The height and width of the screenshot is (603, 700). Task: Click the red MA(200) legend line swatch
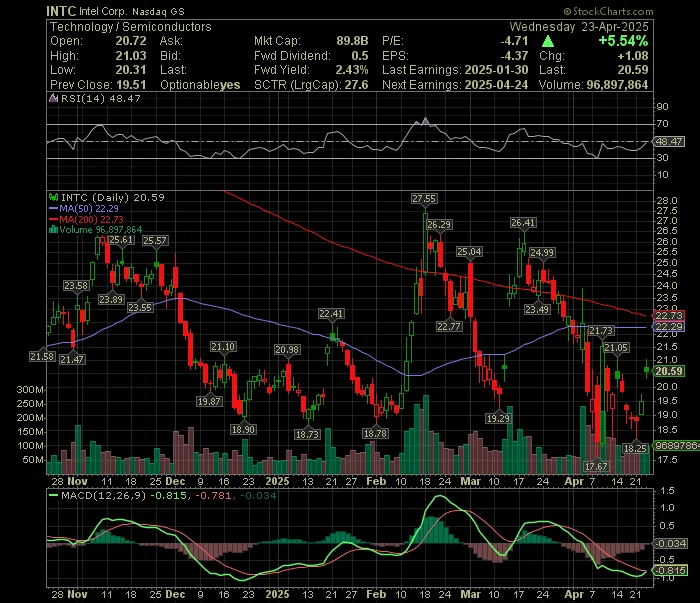54,219
